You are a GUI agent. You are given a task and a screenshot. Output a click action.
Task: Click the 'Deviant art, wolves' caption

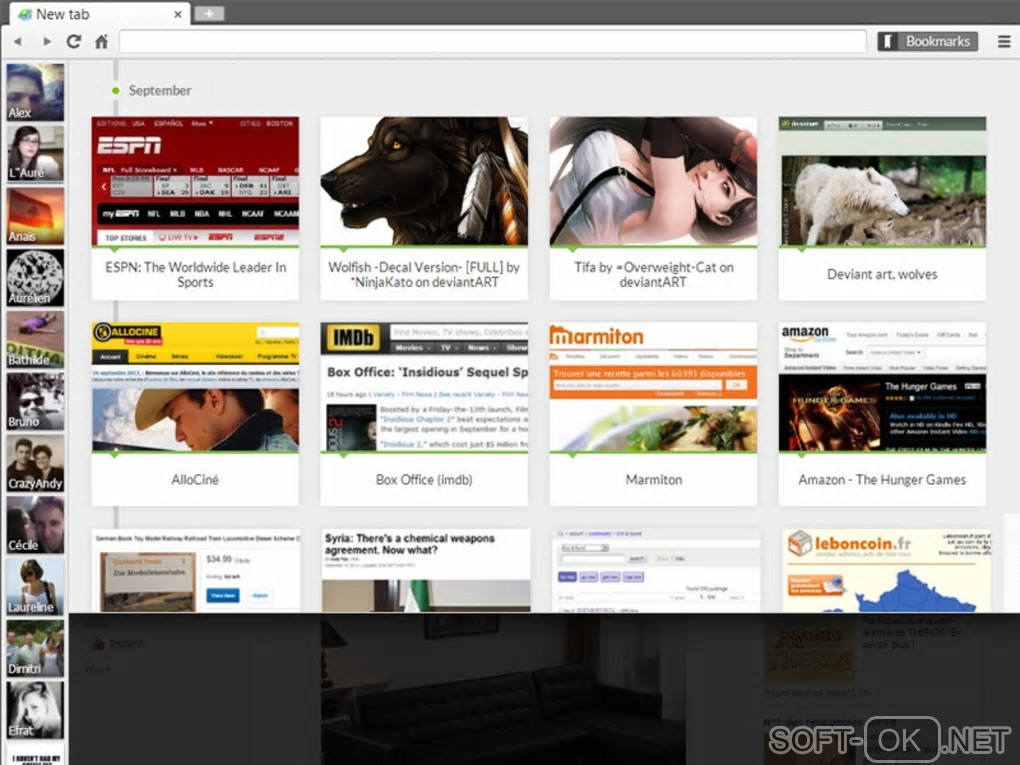882,275
